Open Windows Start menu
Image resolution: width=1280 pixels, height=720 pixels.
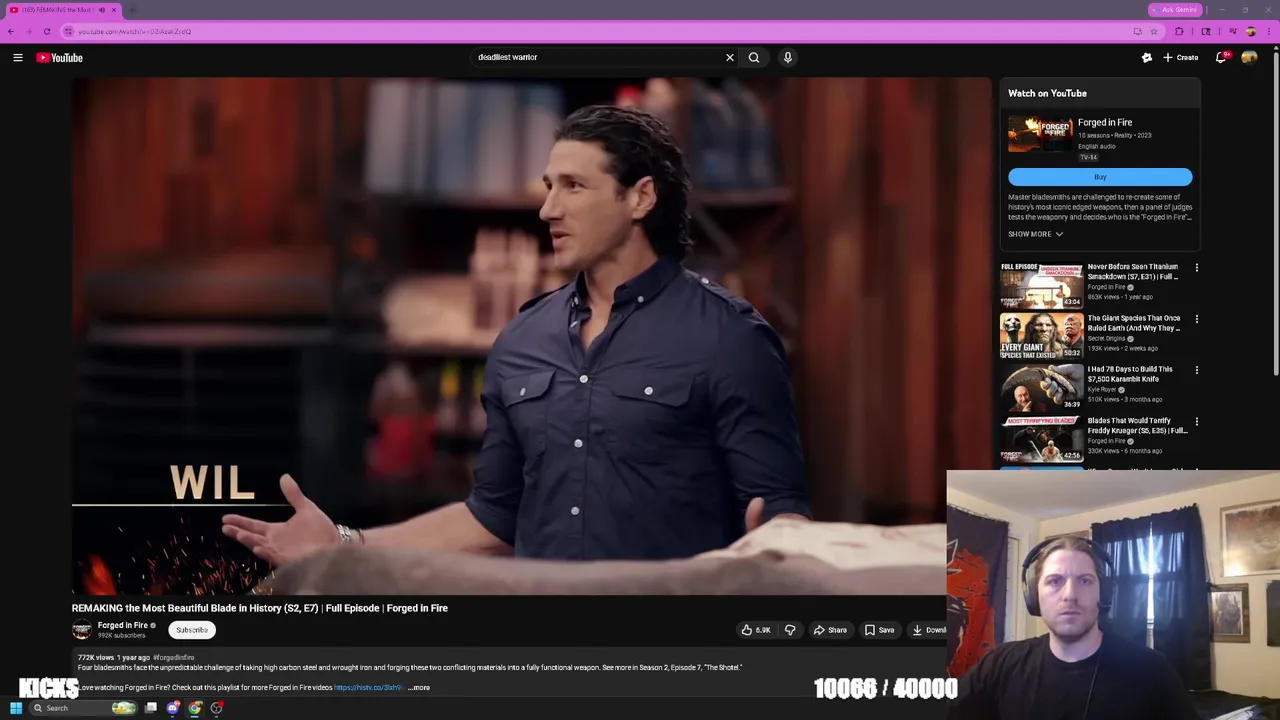point(16,708)
